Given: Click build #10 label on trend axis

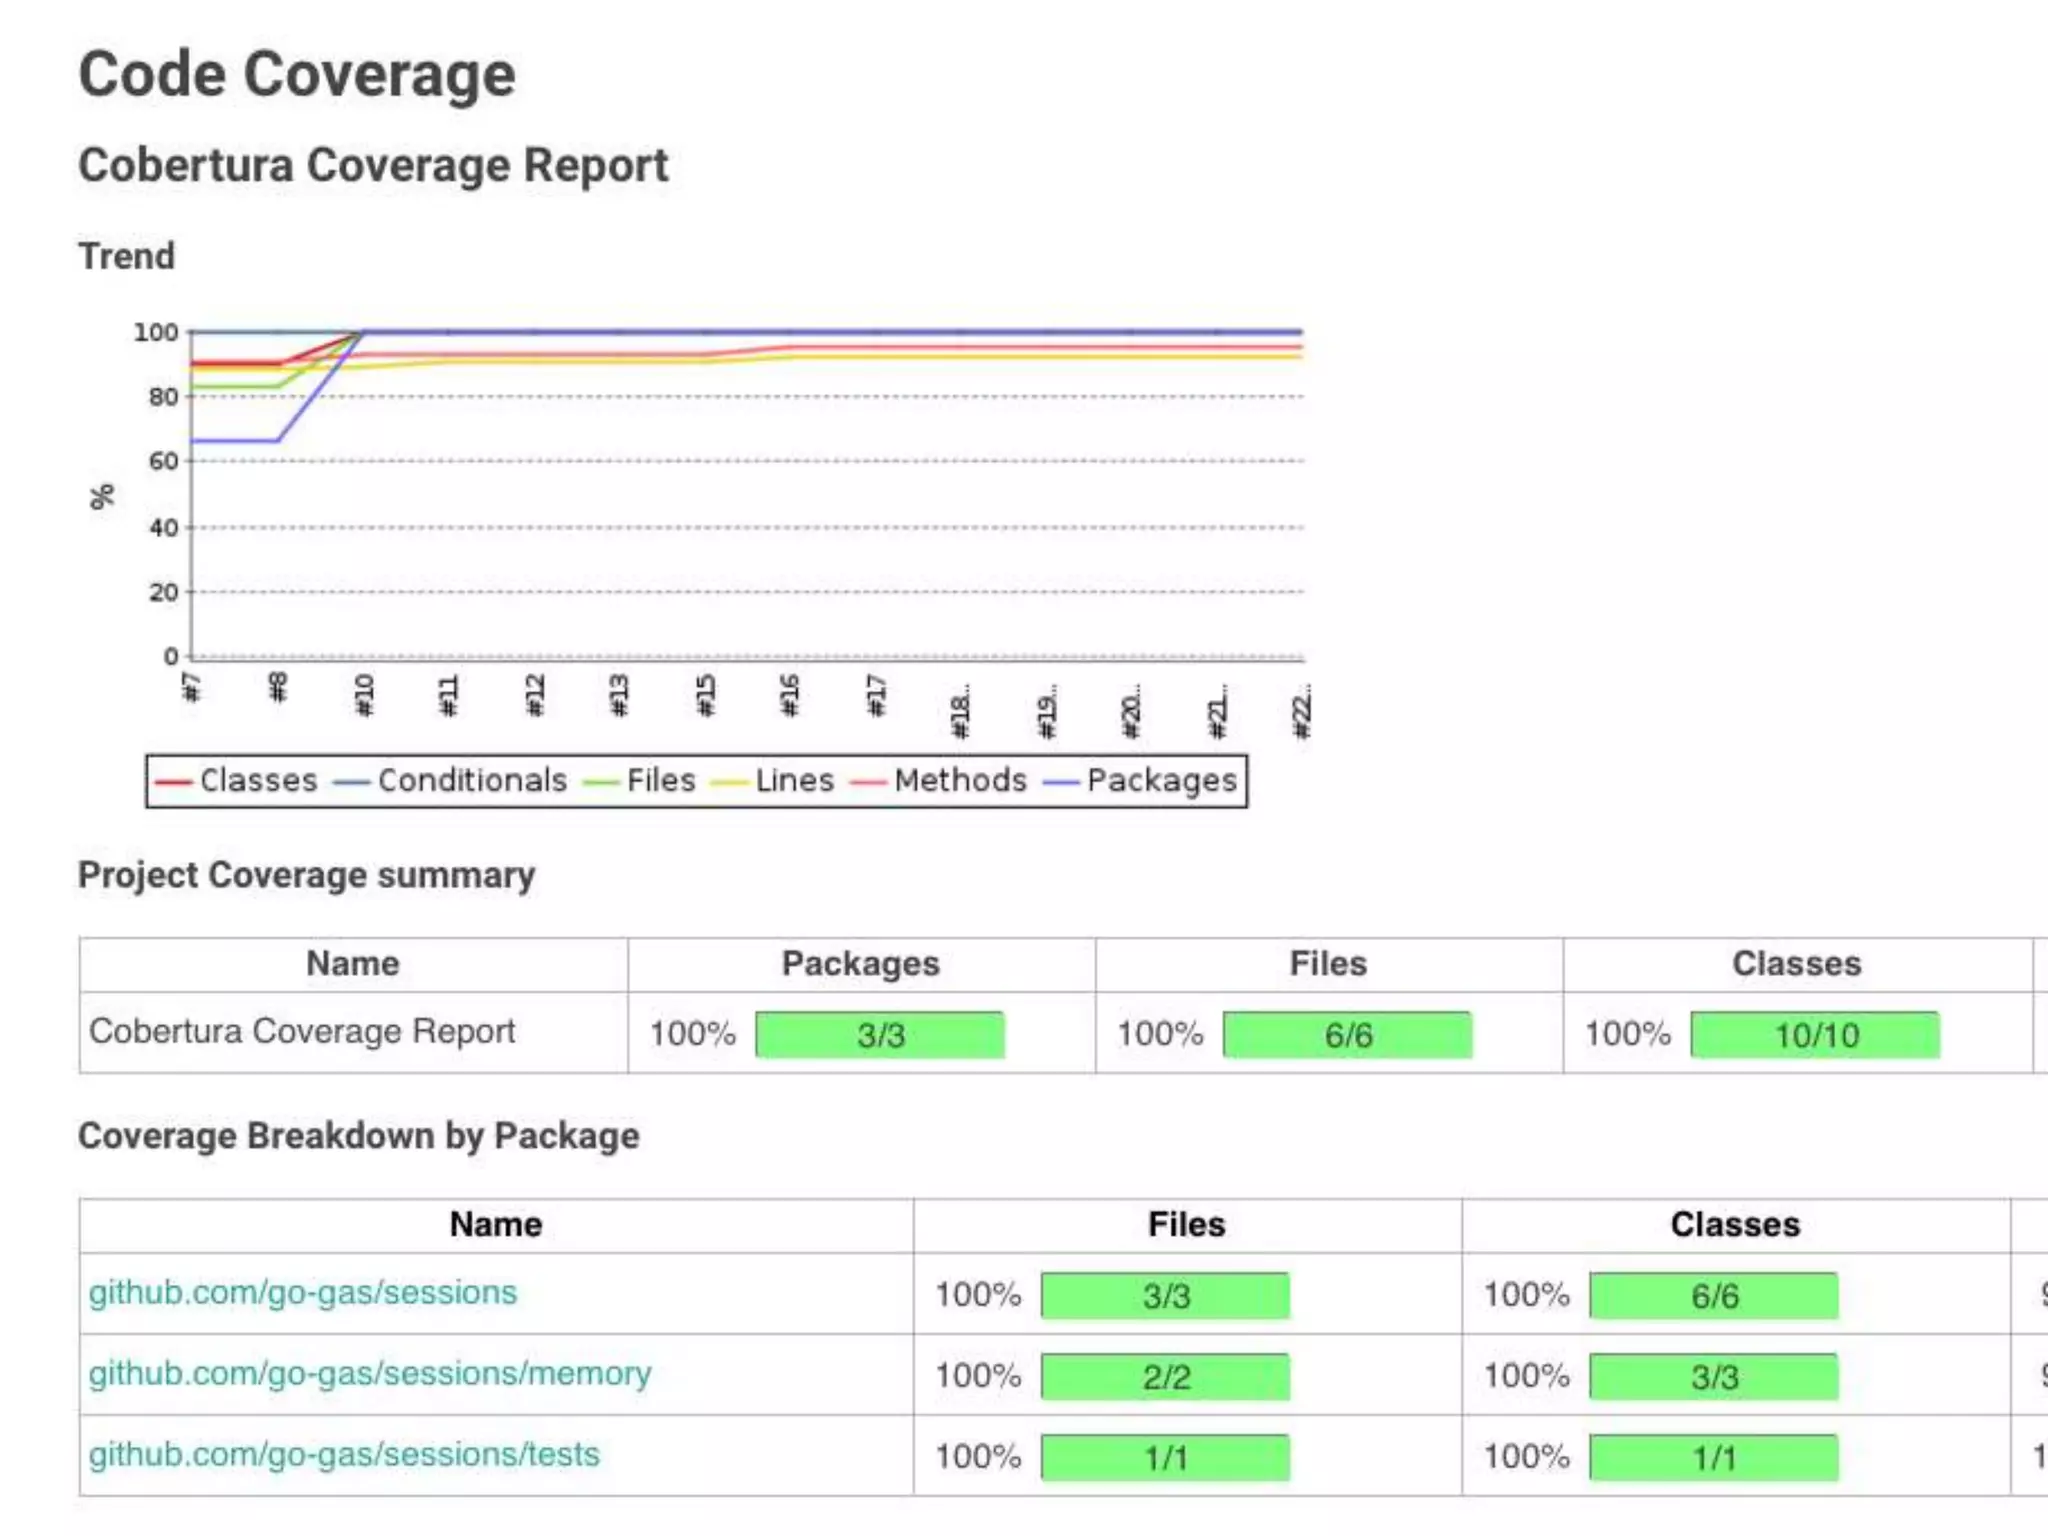Looking at the screenshot, I should click(x=364, y=695).
